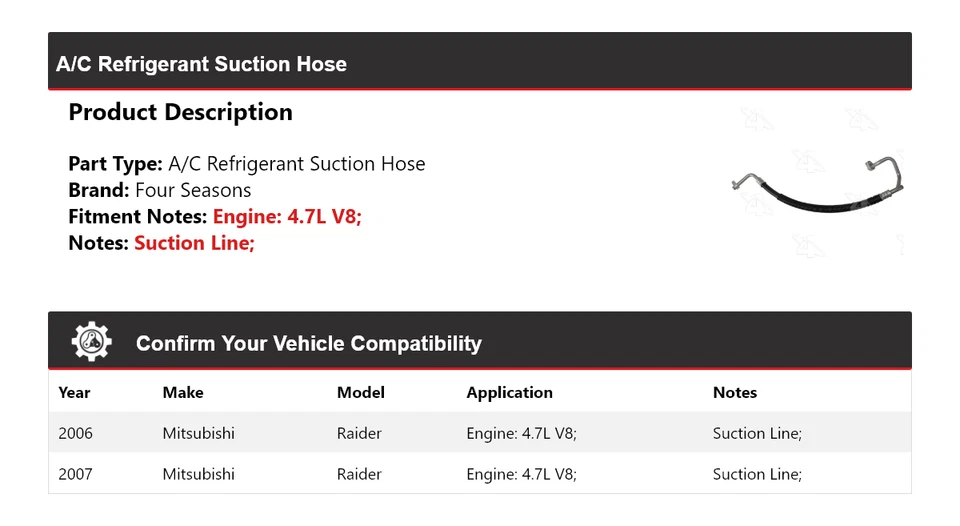Click the gear compatibility icon

point(91,342)
